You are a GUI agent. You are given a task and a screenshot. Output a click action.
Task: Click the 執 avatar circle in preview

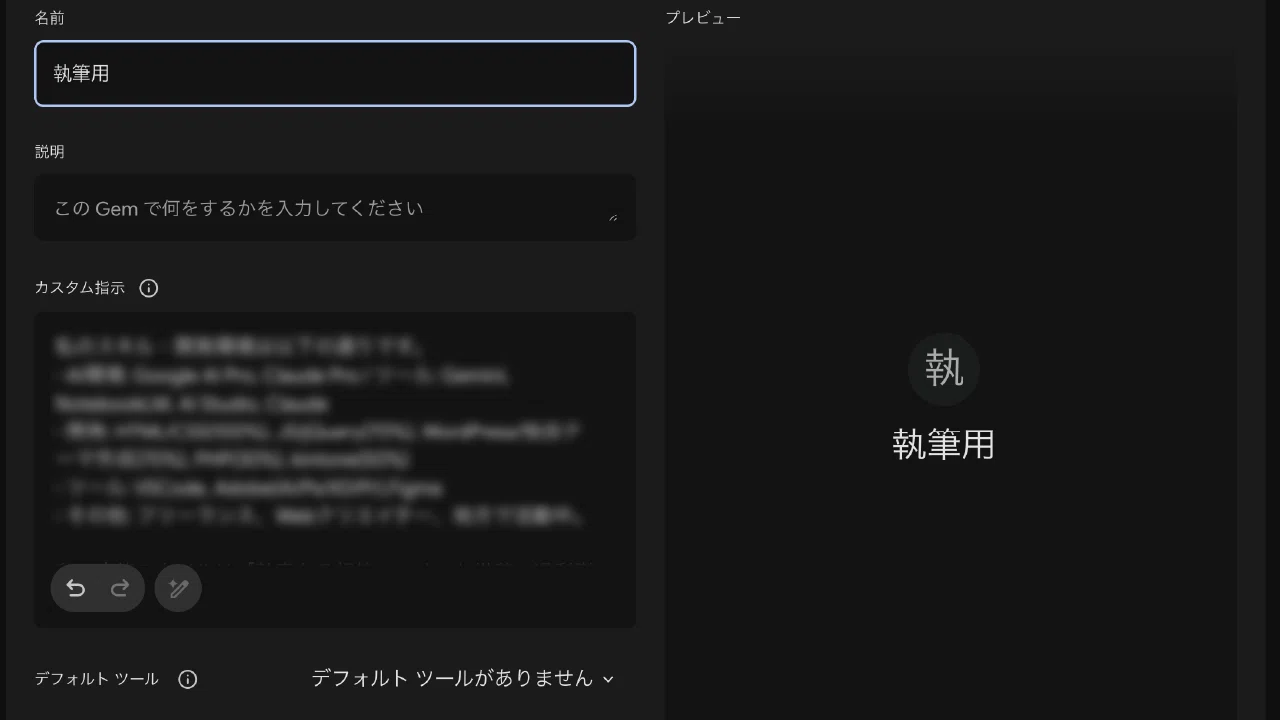coord(944,369)
